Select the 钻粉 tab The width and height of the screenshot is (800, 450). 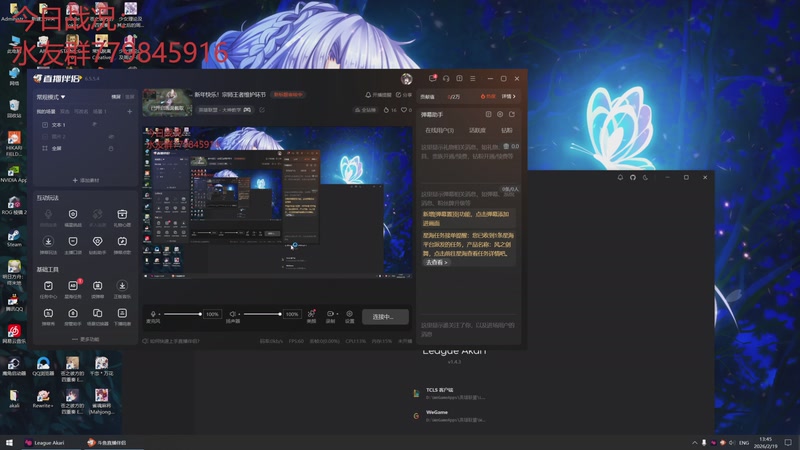pyautogui.click(x=506, y=131)
